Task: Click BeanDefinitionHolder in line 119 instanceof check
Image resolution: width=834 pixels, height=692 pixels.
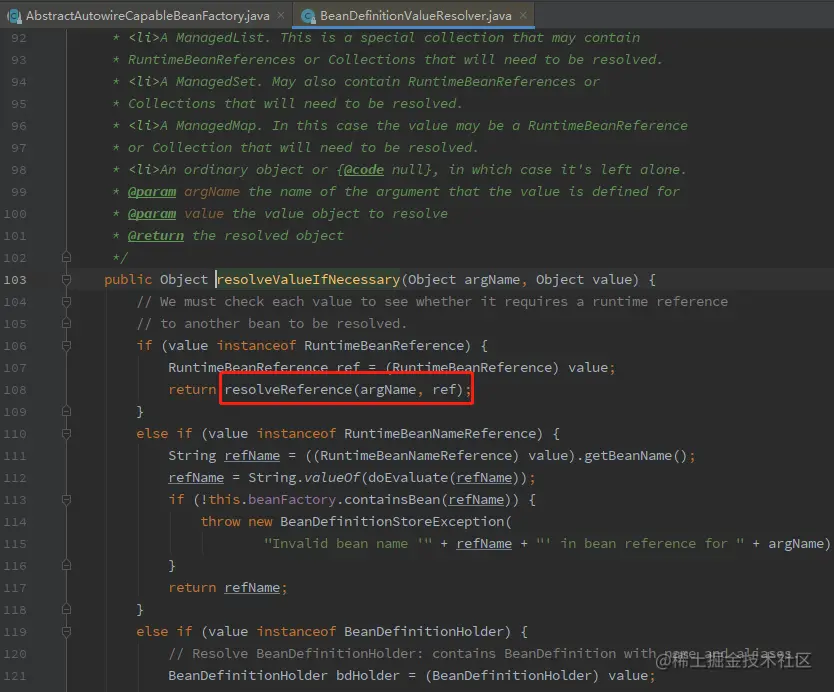Action: click(x=423, y=631)
